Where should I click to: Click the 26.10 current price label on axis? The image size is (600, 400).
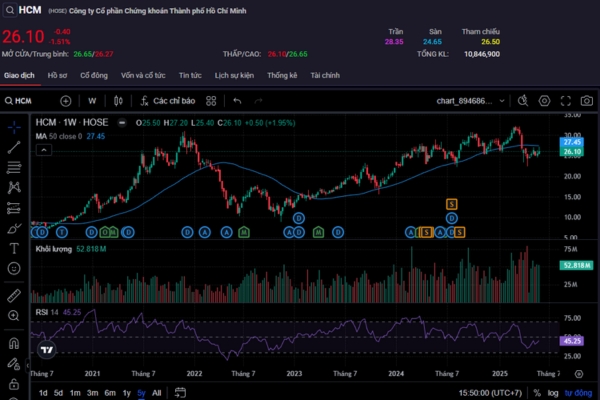[x=572, y=152]
